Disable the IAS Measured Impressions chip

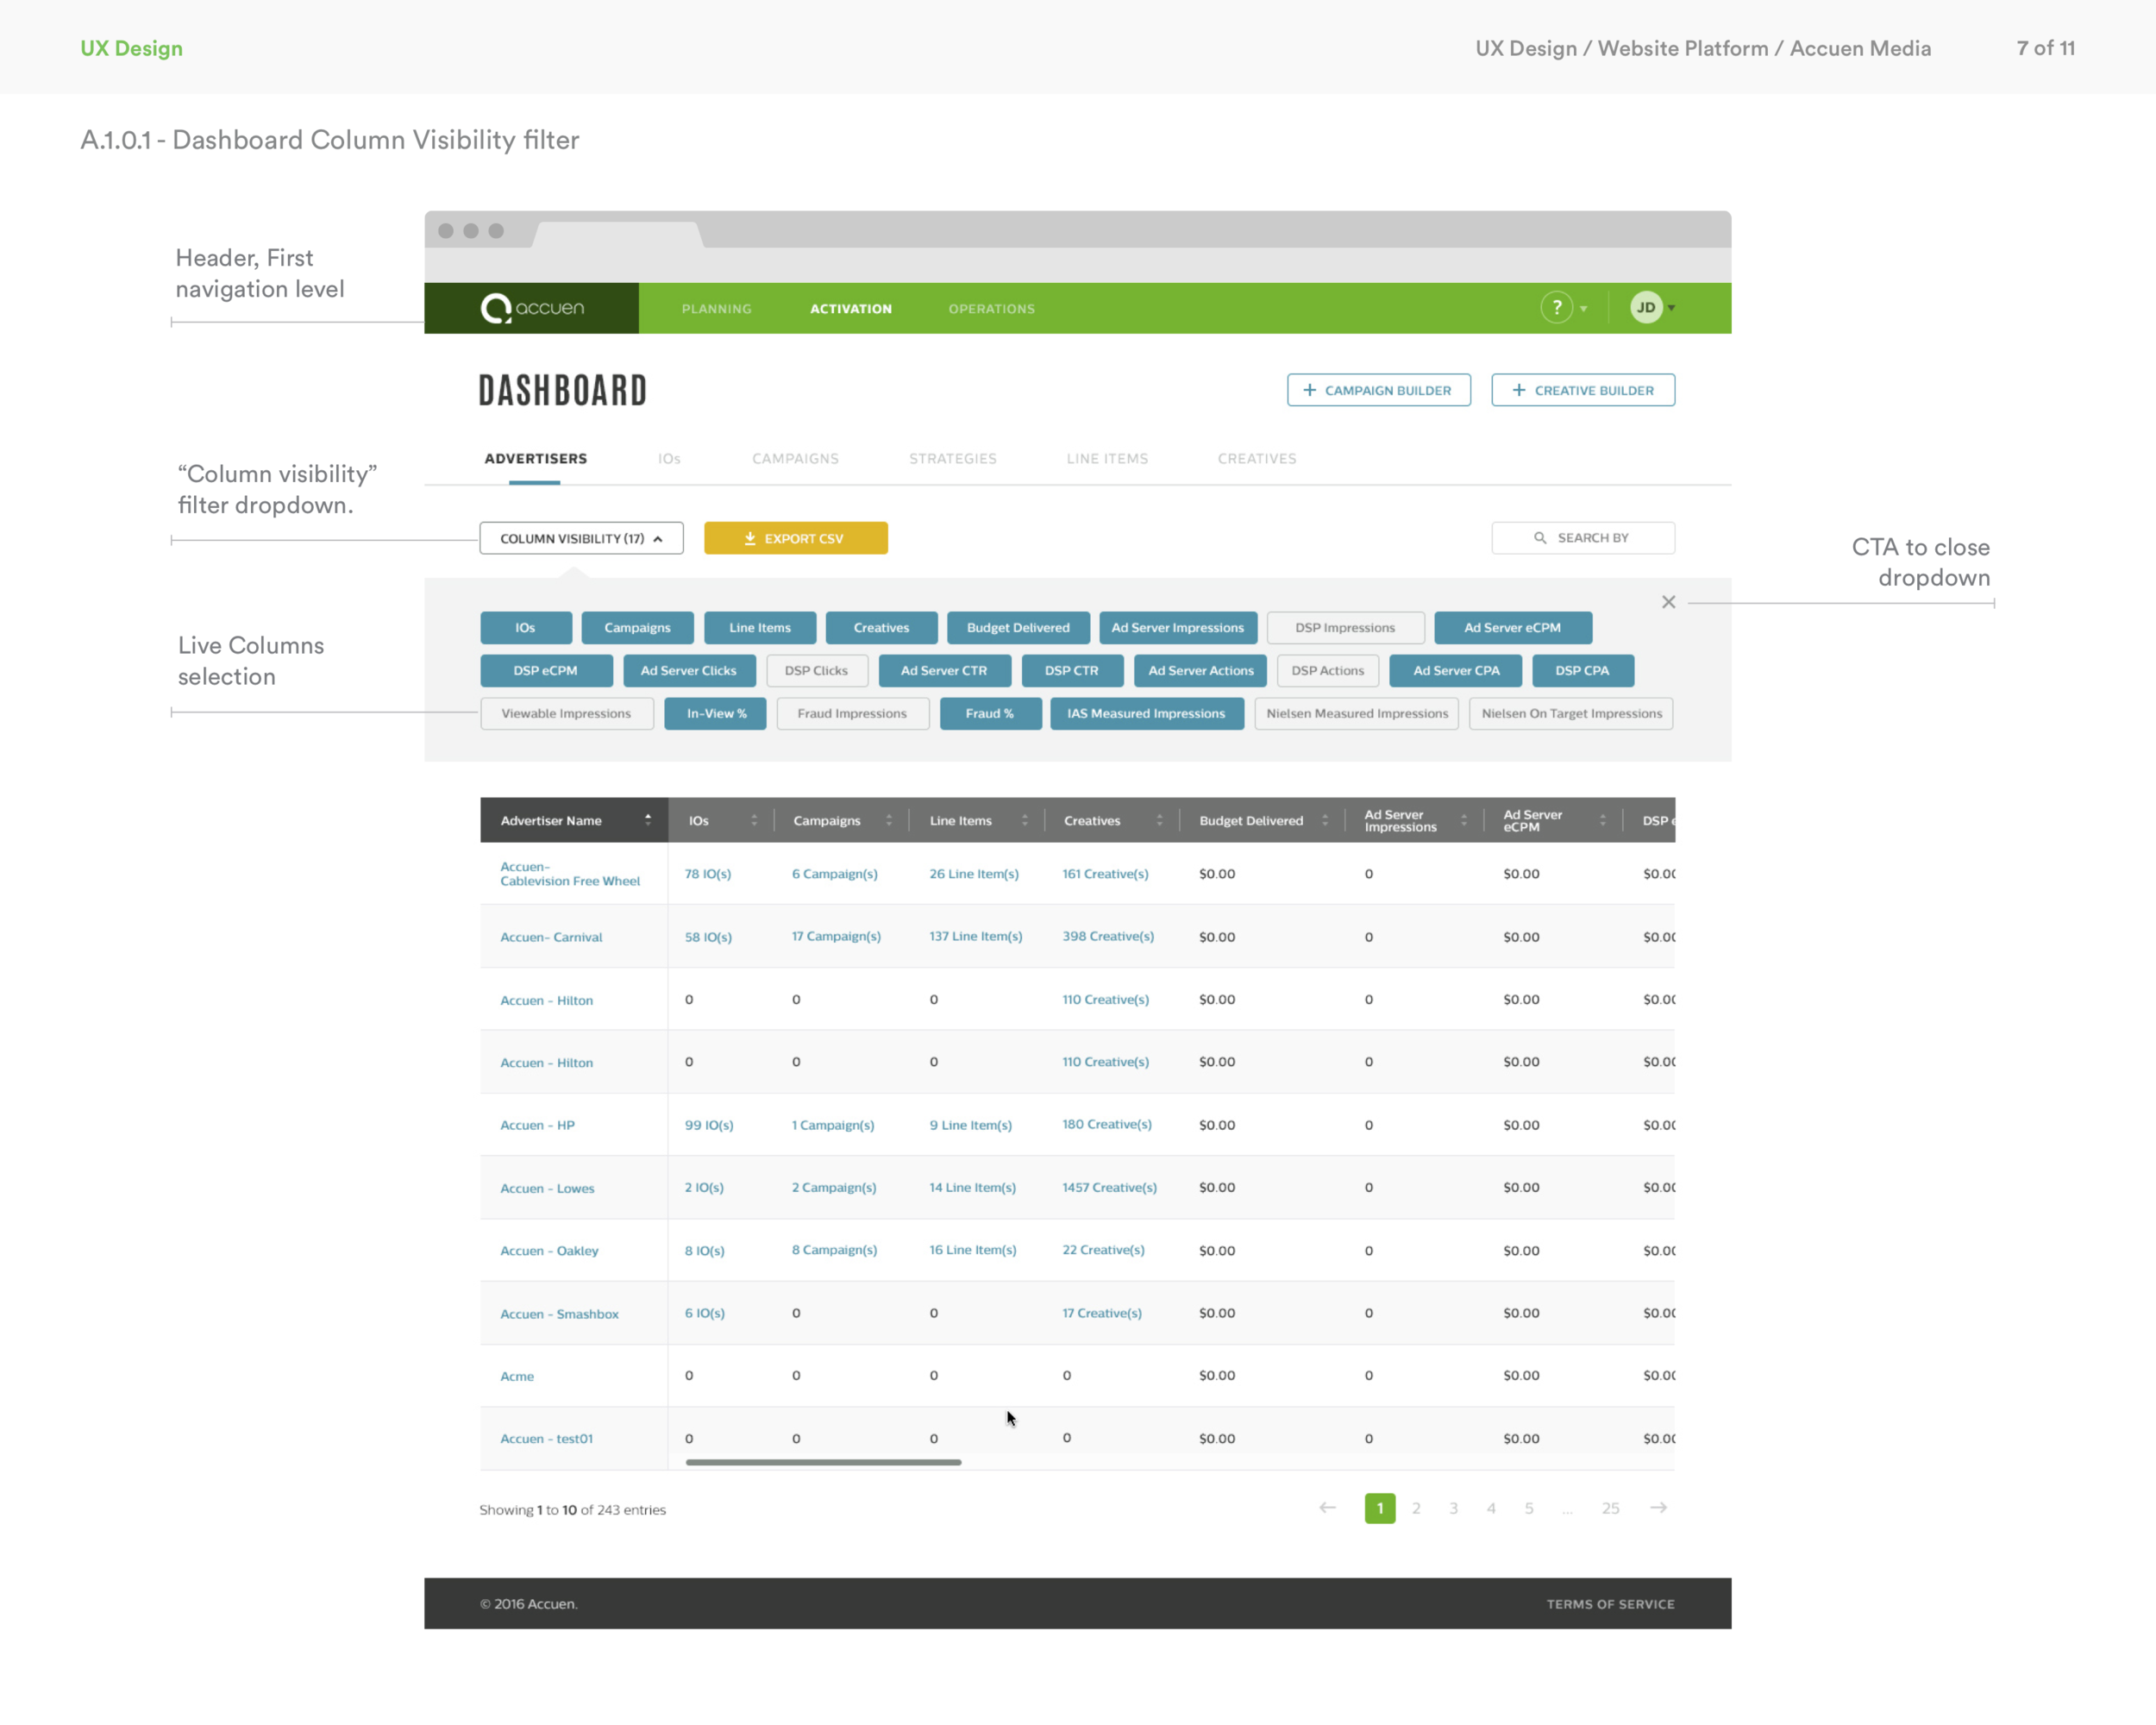point(1146,714)
